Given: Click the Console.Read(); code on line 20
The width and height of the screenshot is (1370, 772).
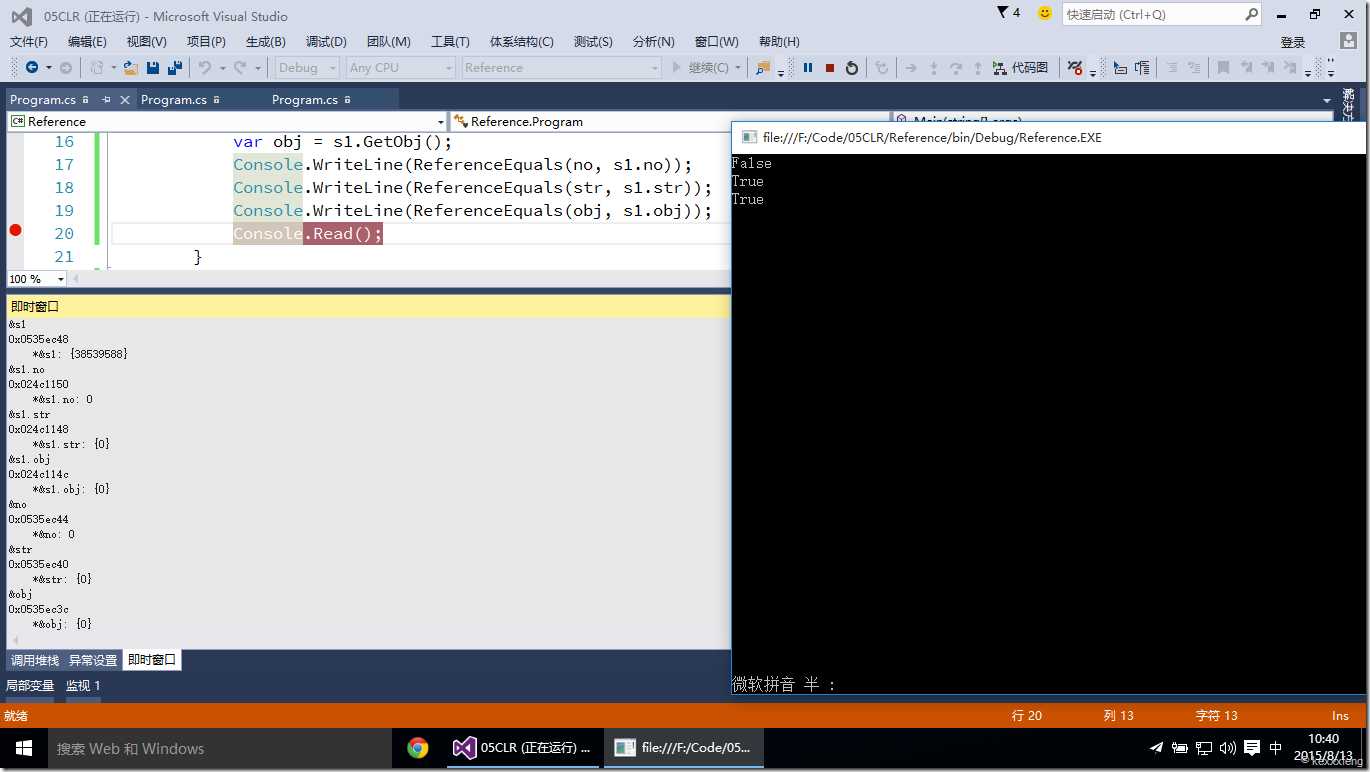Looking at the screenshot, I should coord(308,233).
